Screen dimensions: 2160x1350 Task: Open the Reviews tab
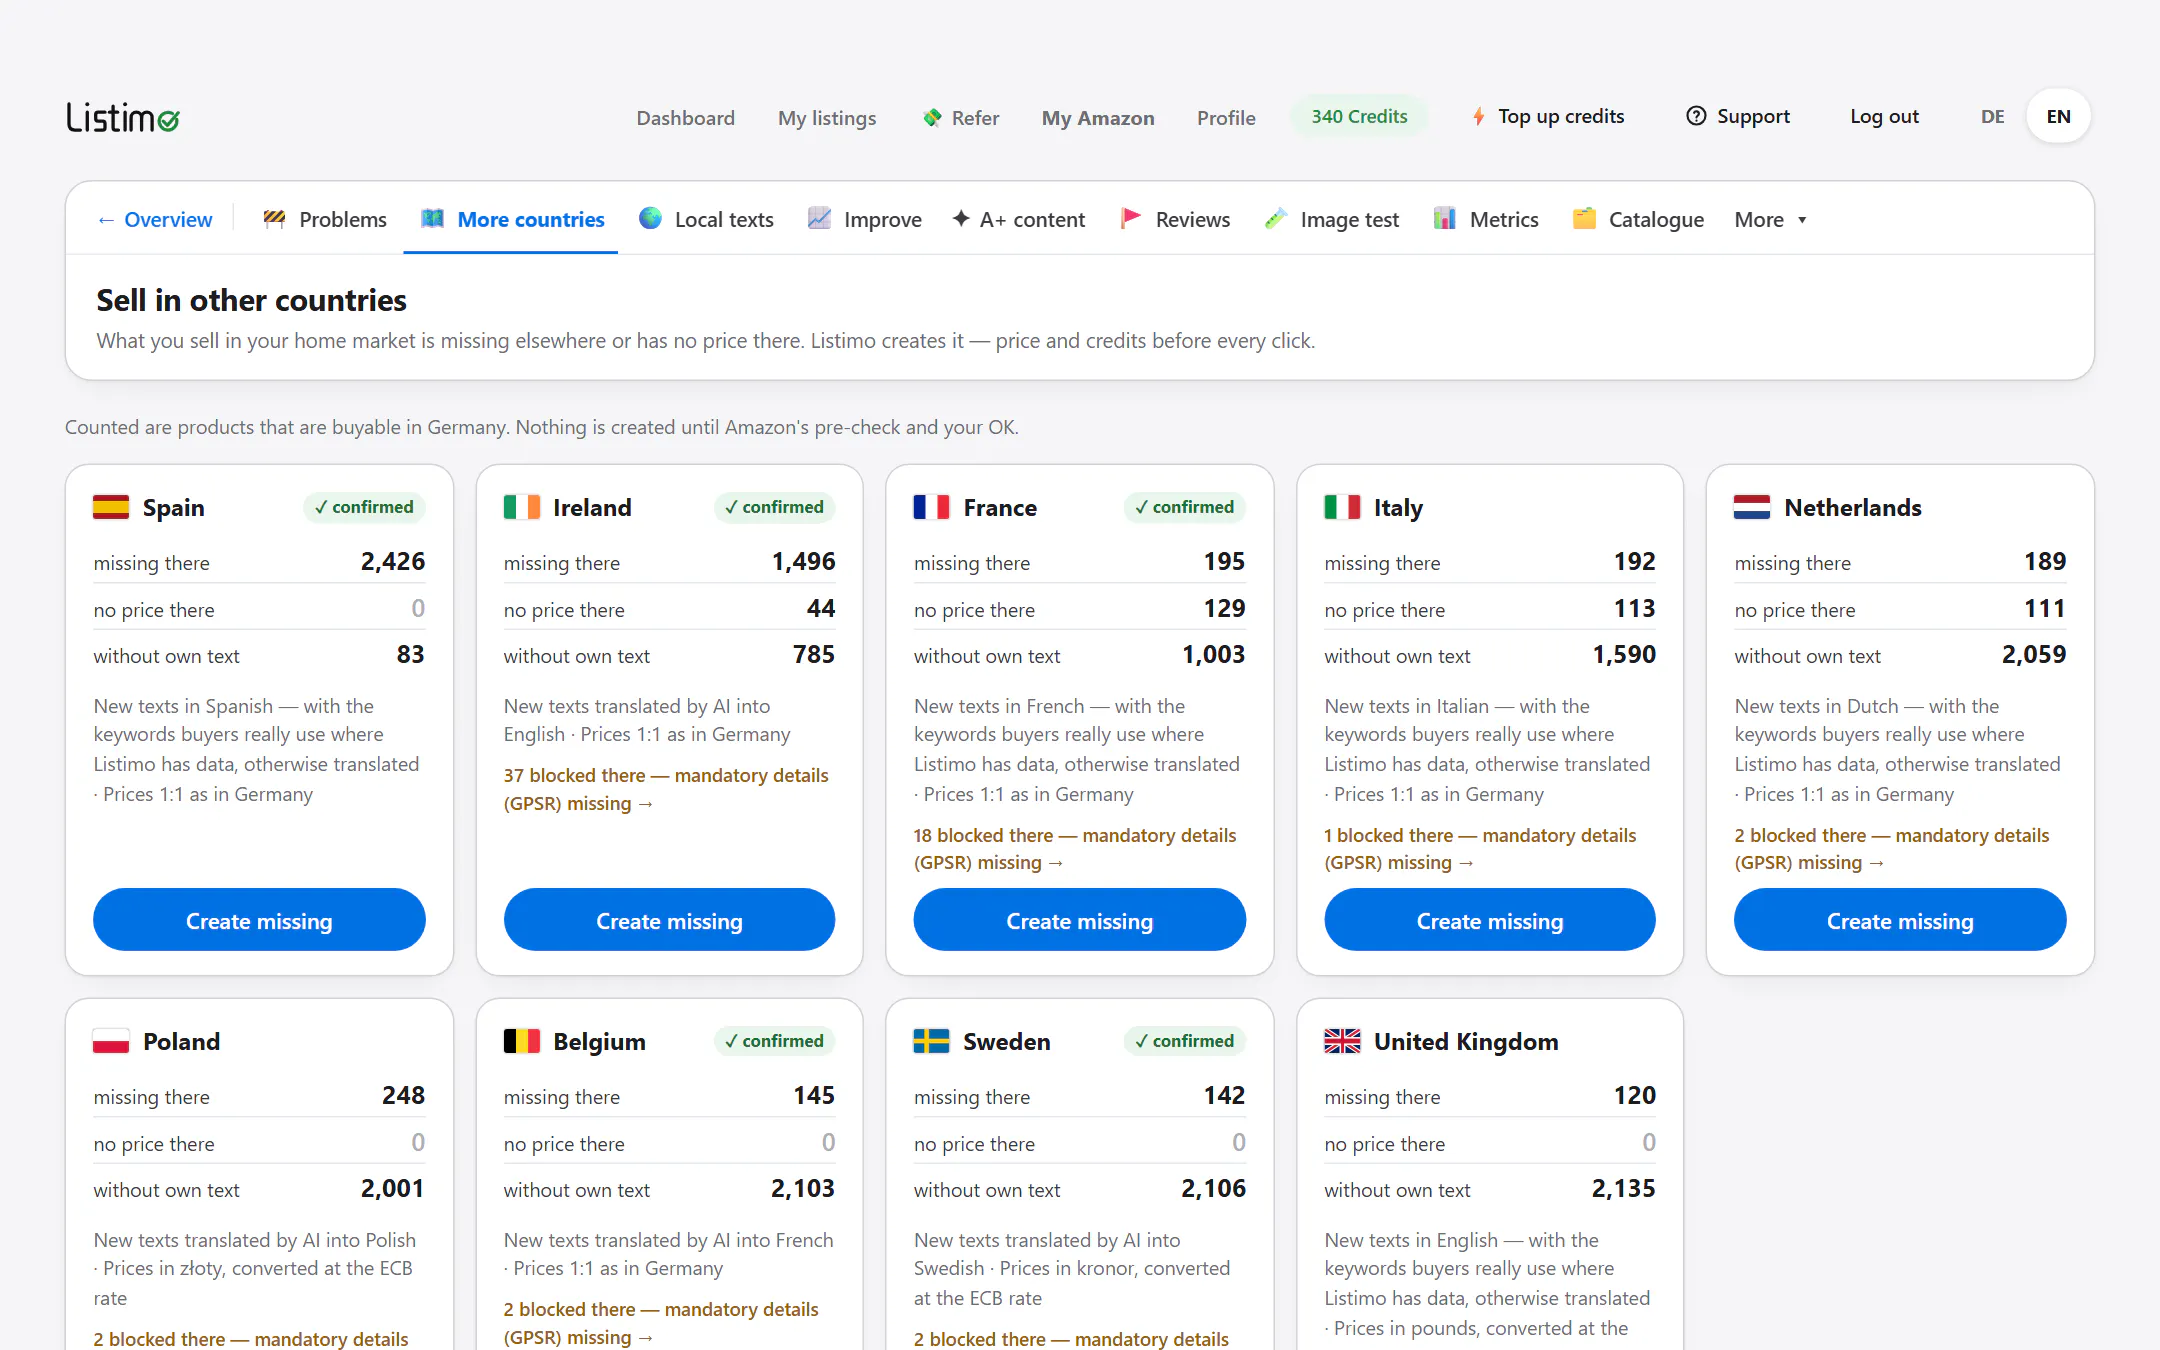1175,219
